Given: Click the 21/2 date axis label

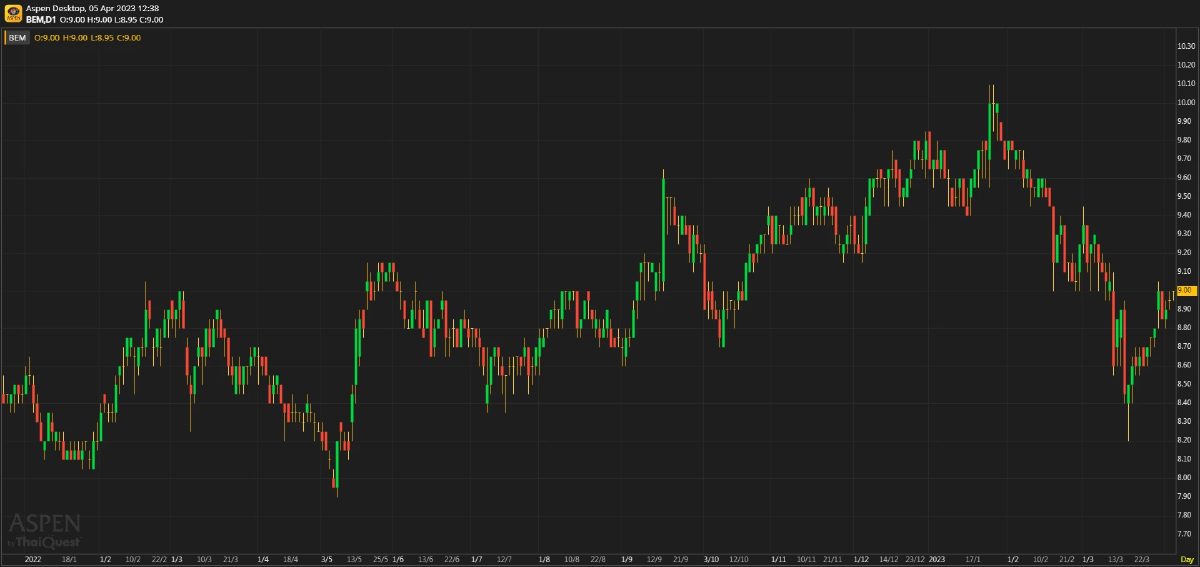Looking at the screenshot, I should coord(1067,559).
